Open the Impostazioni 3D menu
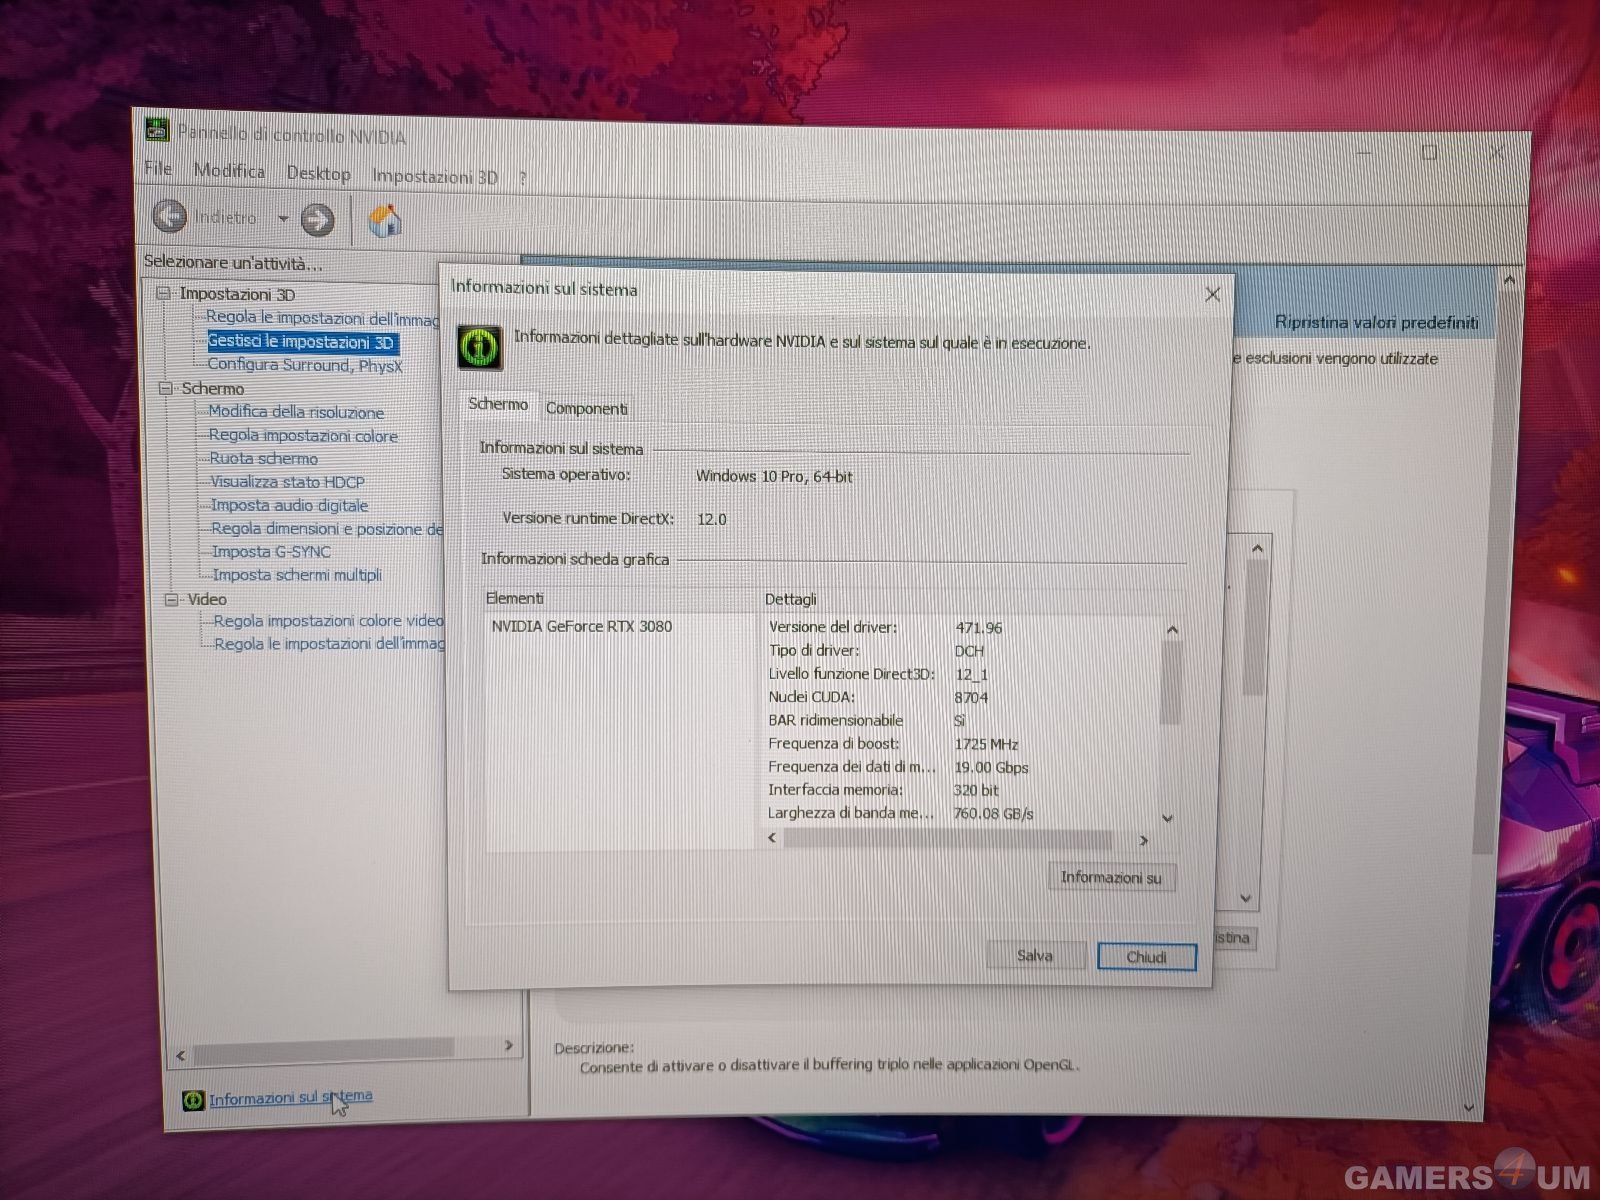This screenshot has height=1200, width=1600. pos(435,176)
